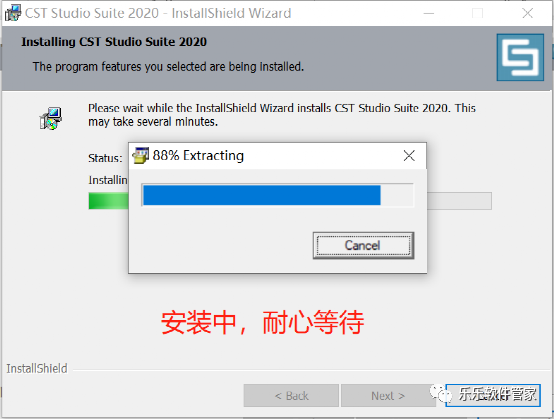The height and width of the screenshot is (419, 554).
Task: Close the 88% Extracting dialog
Action: pos(409,155)
